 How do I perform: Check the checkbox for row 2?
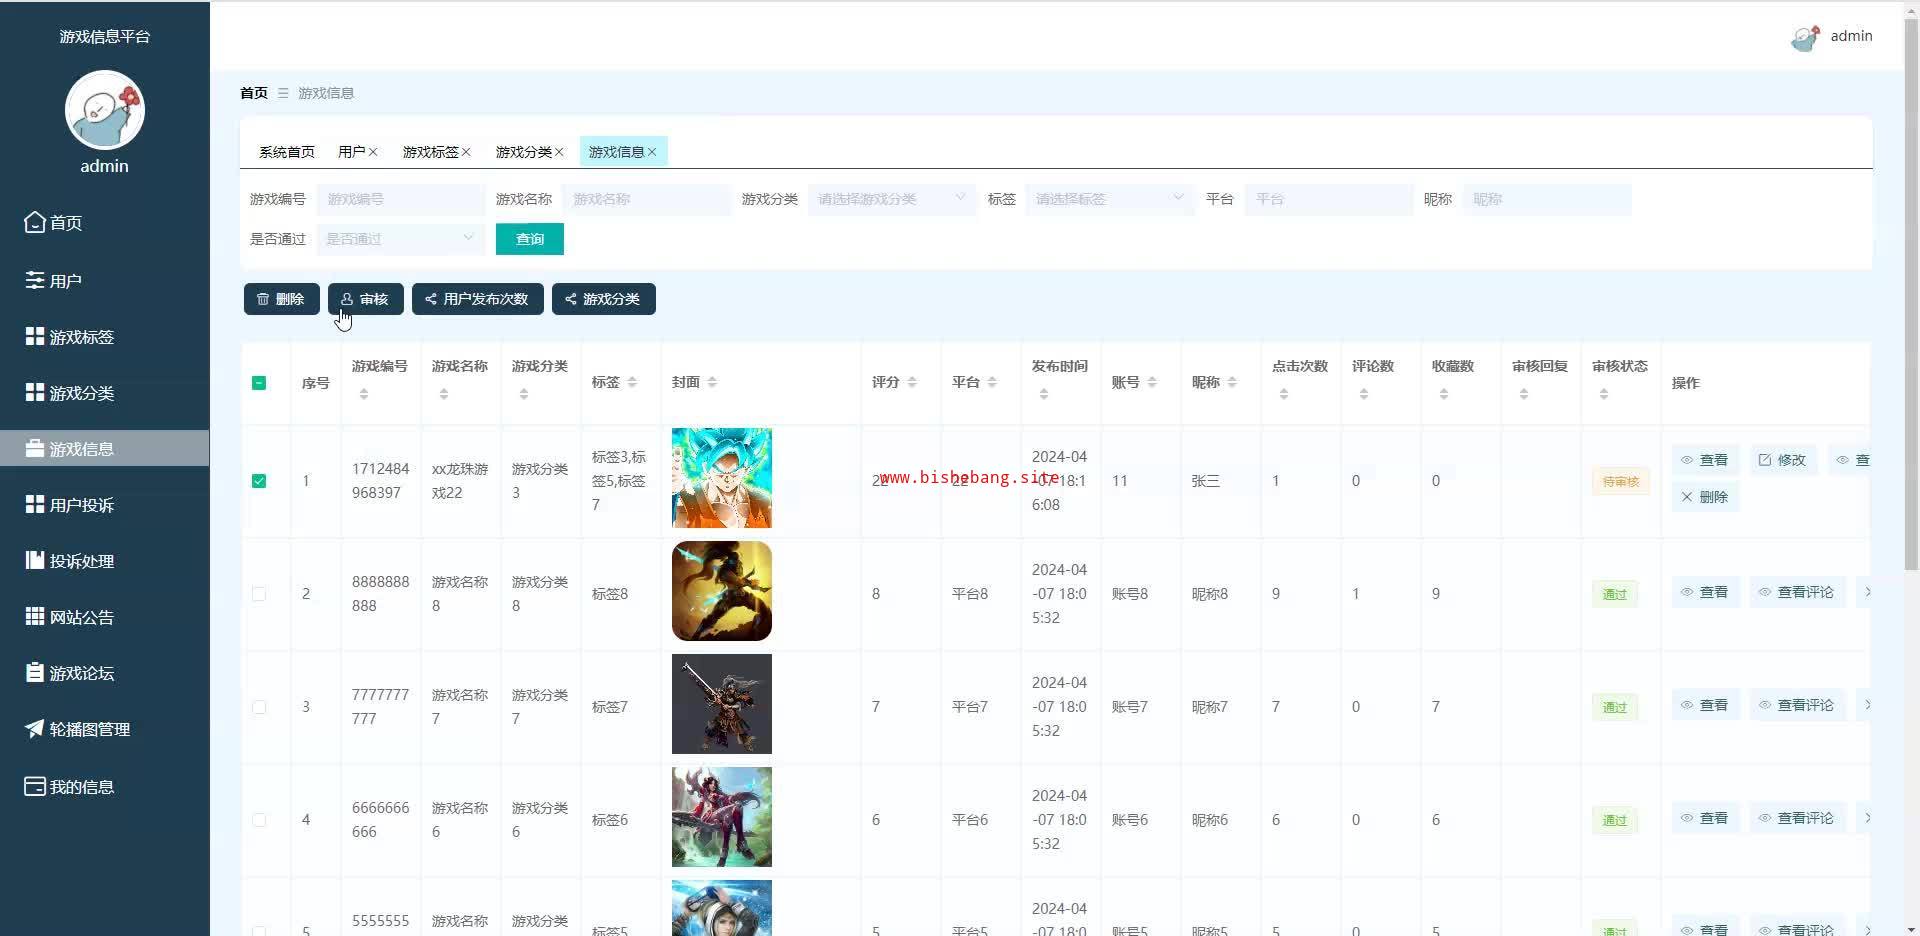tap(259, 594)
